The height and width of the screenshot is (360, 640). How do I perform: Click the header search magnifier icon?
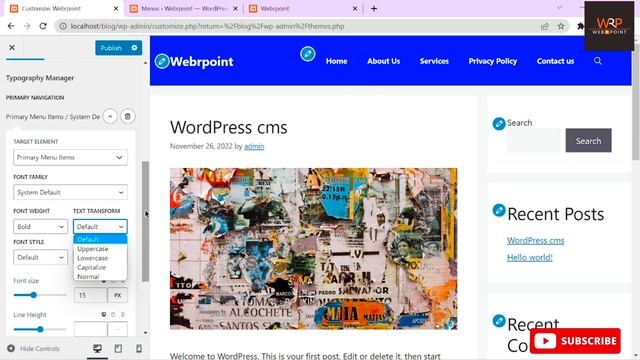pos(598,61)
